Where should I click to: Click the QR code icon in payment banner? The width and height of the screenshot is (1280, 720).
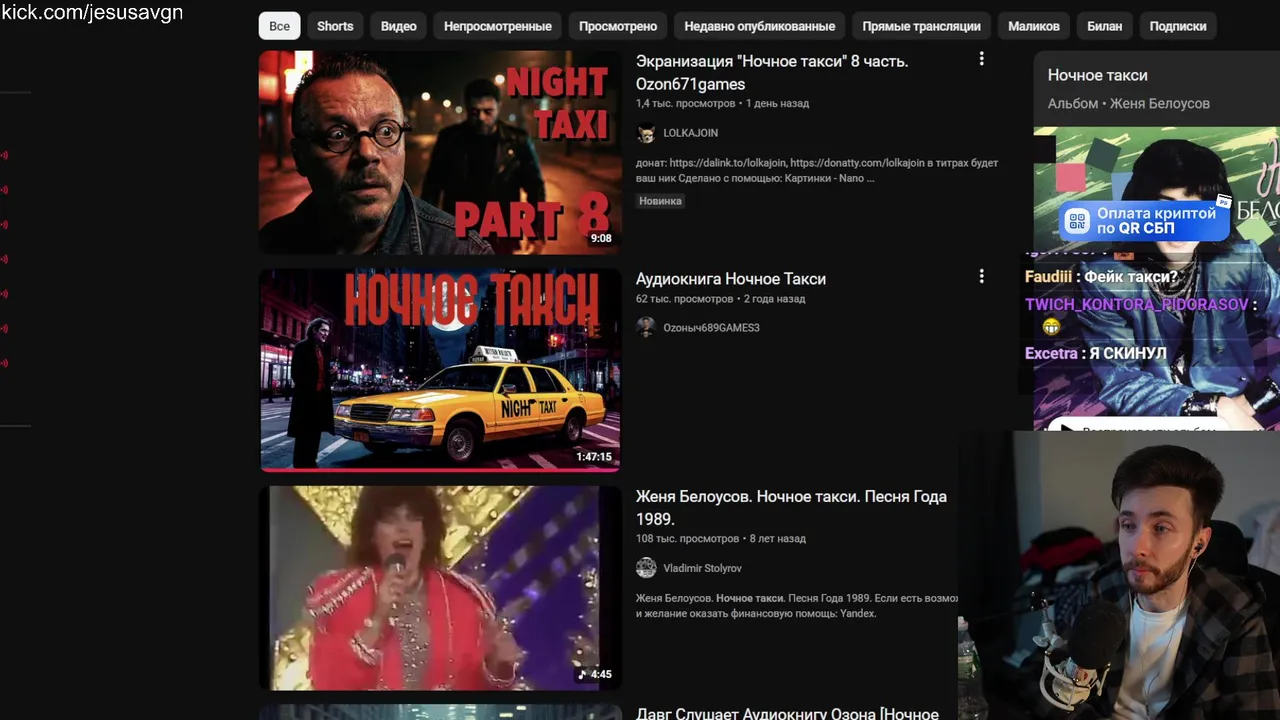tap(1077, 221)
